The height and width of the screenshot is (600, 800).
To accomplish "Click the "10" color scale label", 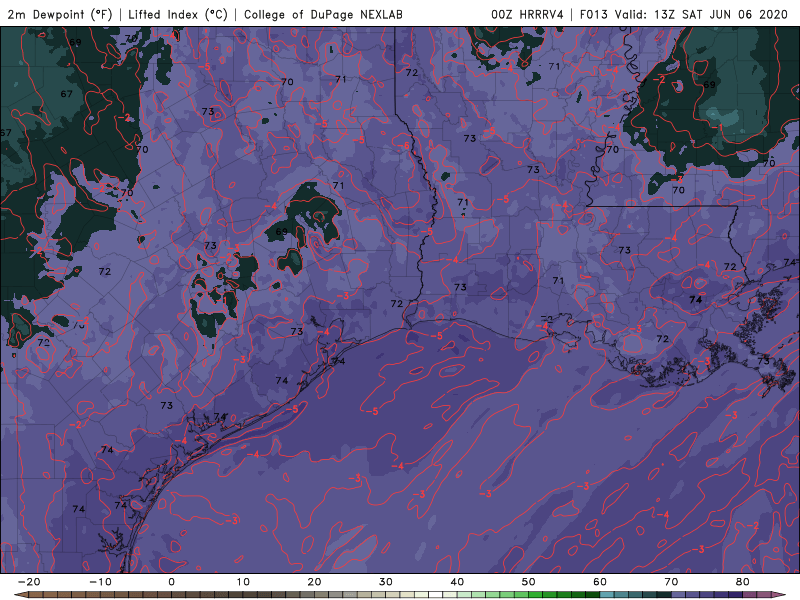I will [243, 582].
